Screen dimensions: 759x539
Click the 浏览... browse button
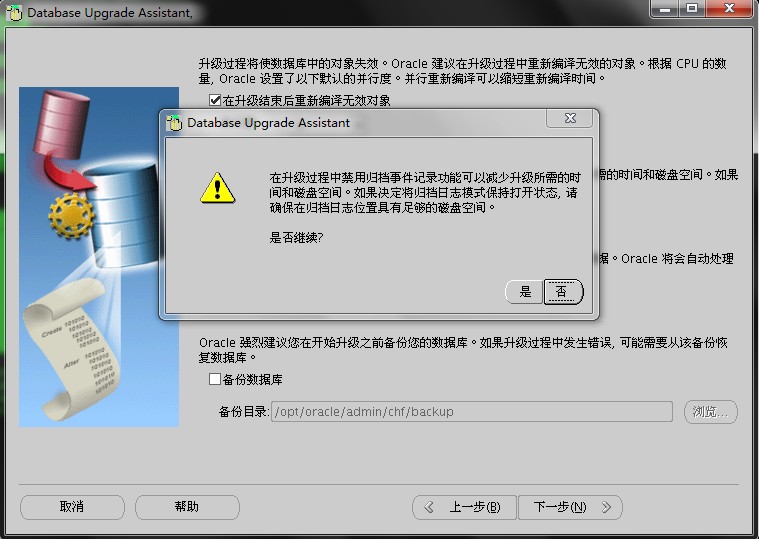(x=710, y=412)
